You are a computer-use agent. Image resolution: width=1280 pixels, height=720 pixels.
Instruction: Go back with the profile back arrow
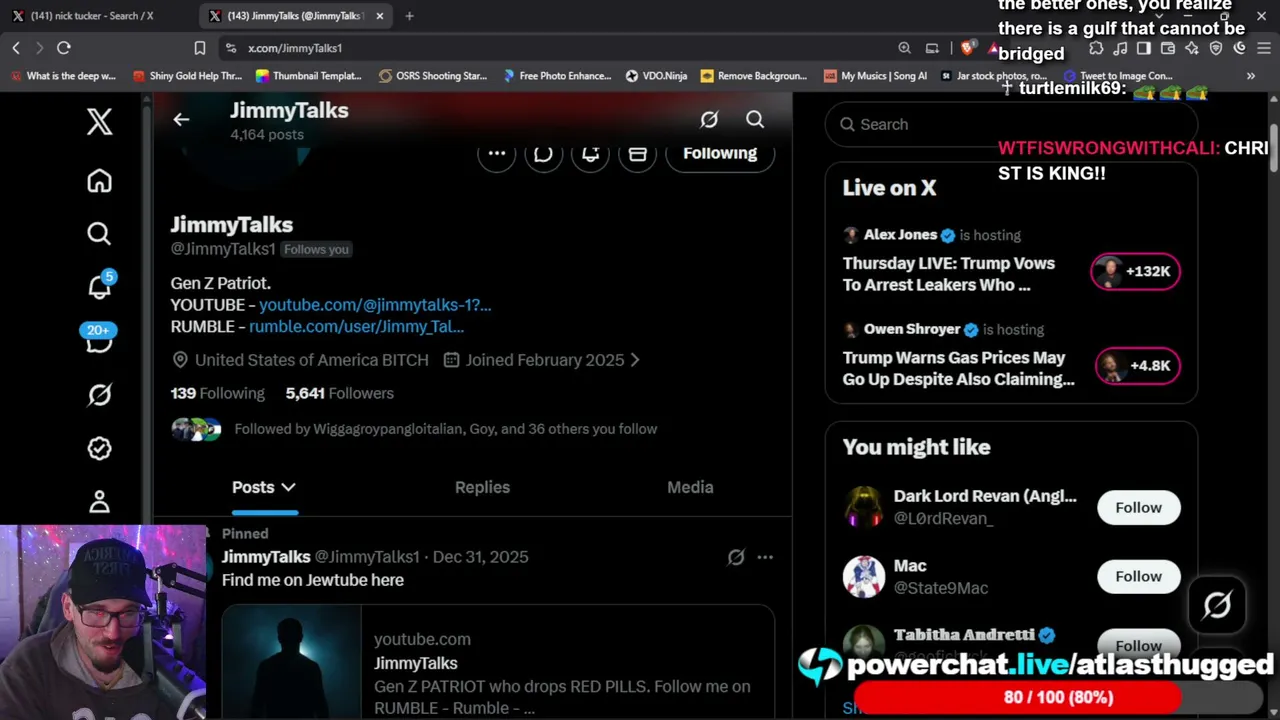tap(181, 120)
